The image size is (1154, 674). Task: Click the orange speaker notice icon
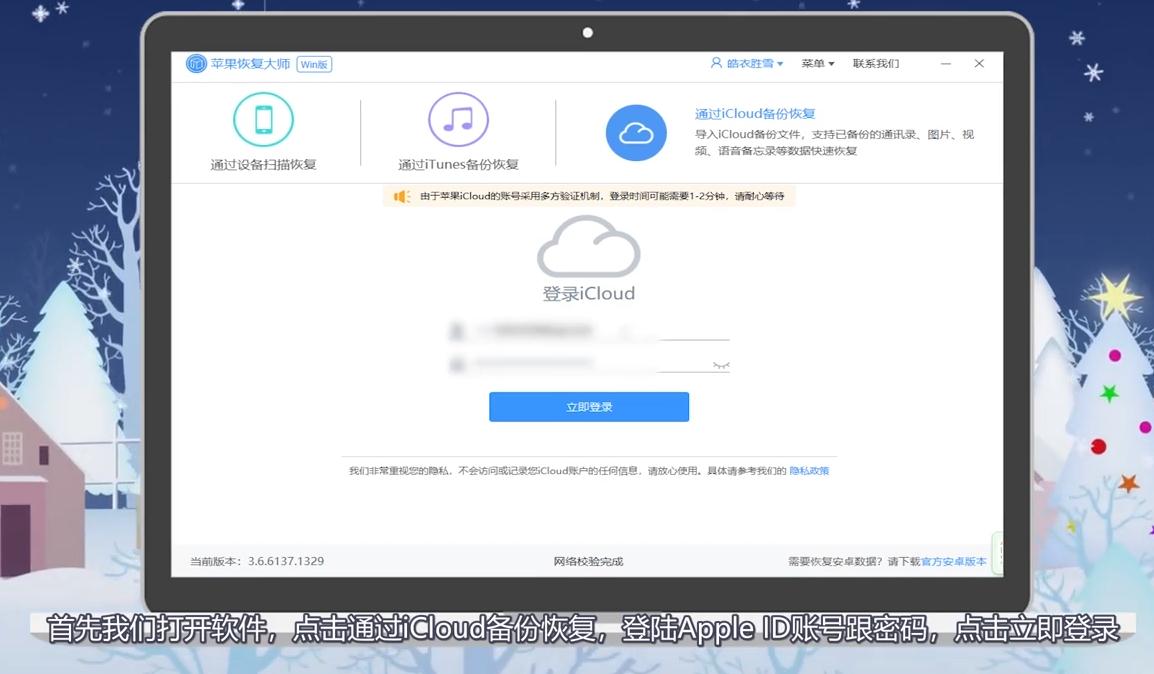pos(401,196)
